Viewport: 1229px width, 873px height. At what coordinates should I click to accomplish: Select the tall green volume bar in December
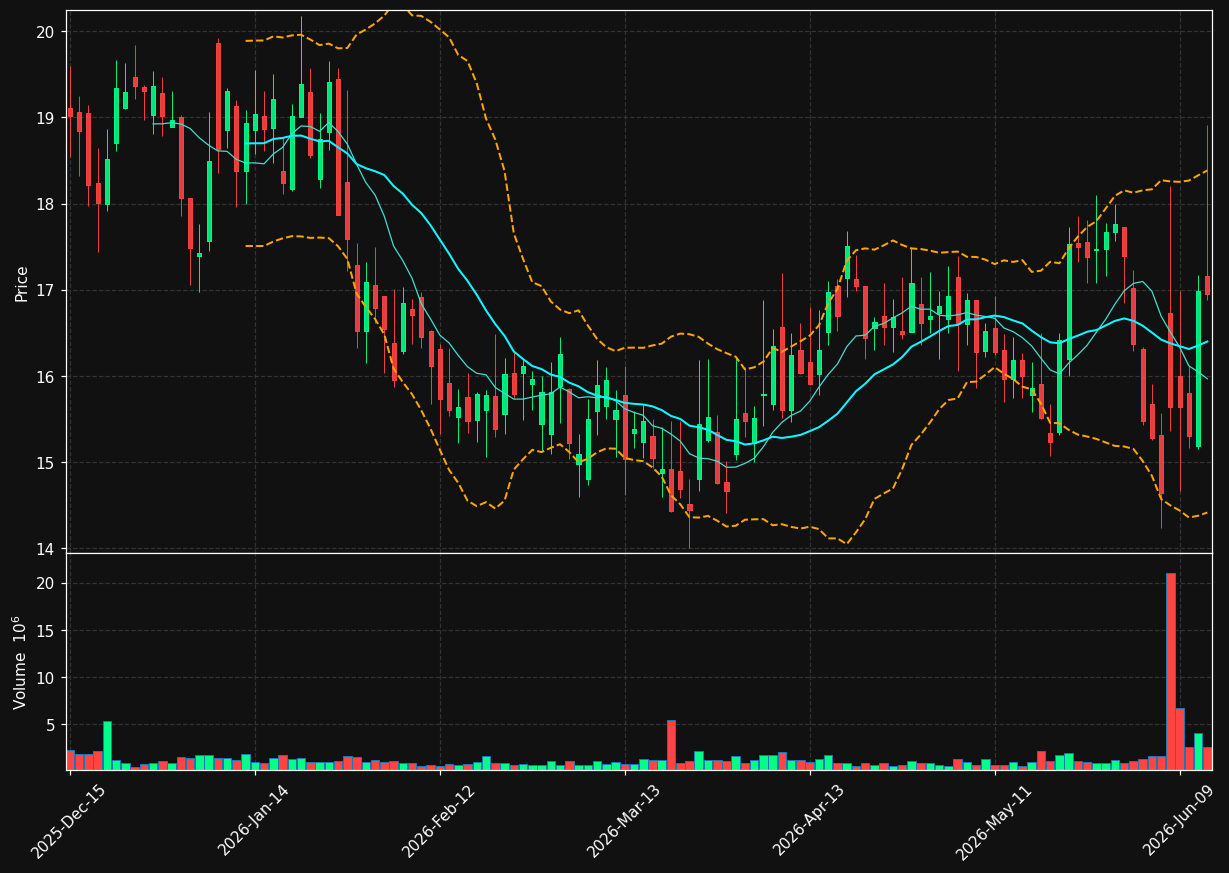point(107,745)
